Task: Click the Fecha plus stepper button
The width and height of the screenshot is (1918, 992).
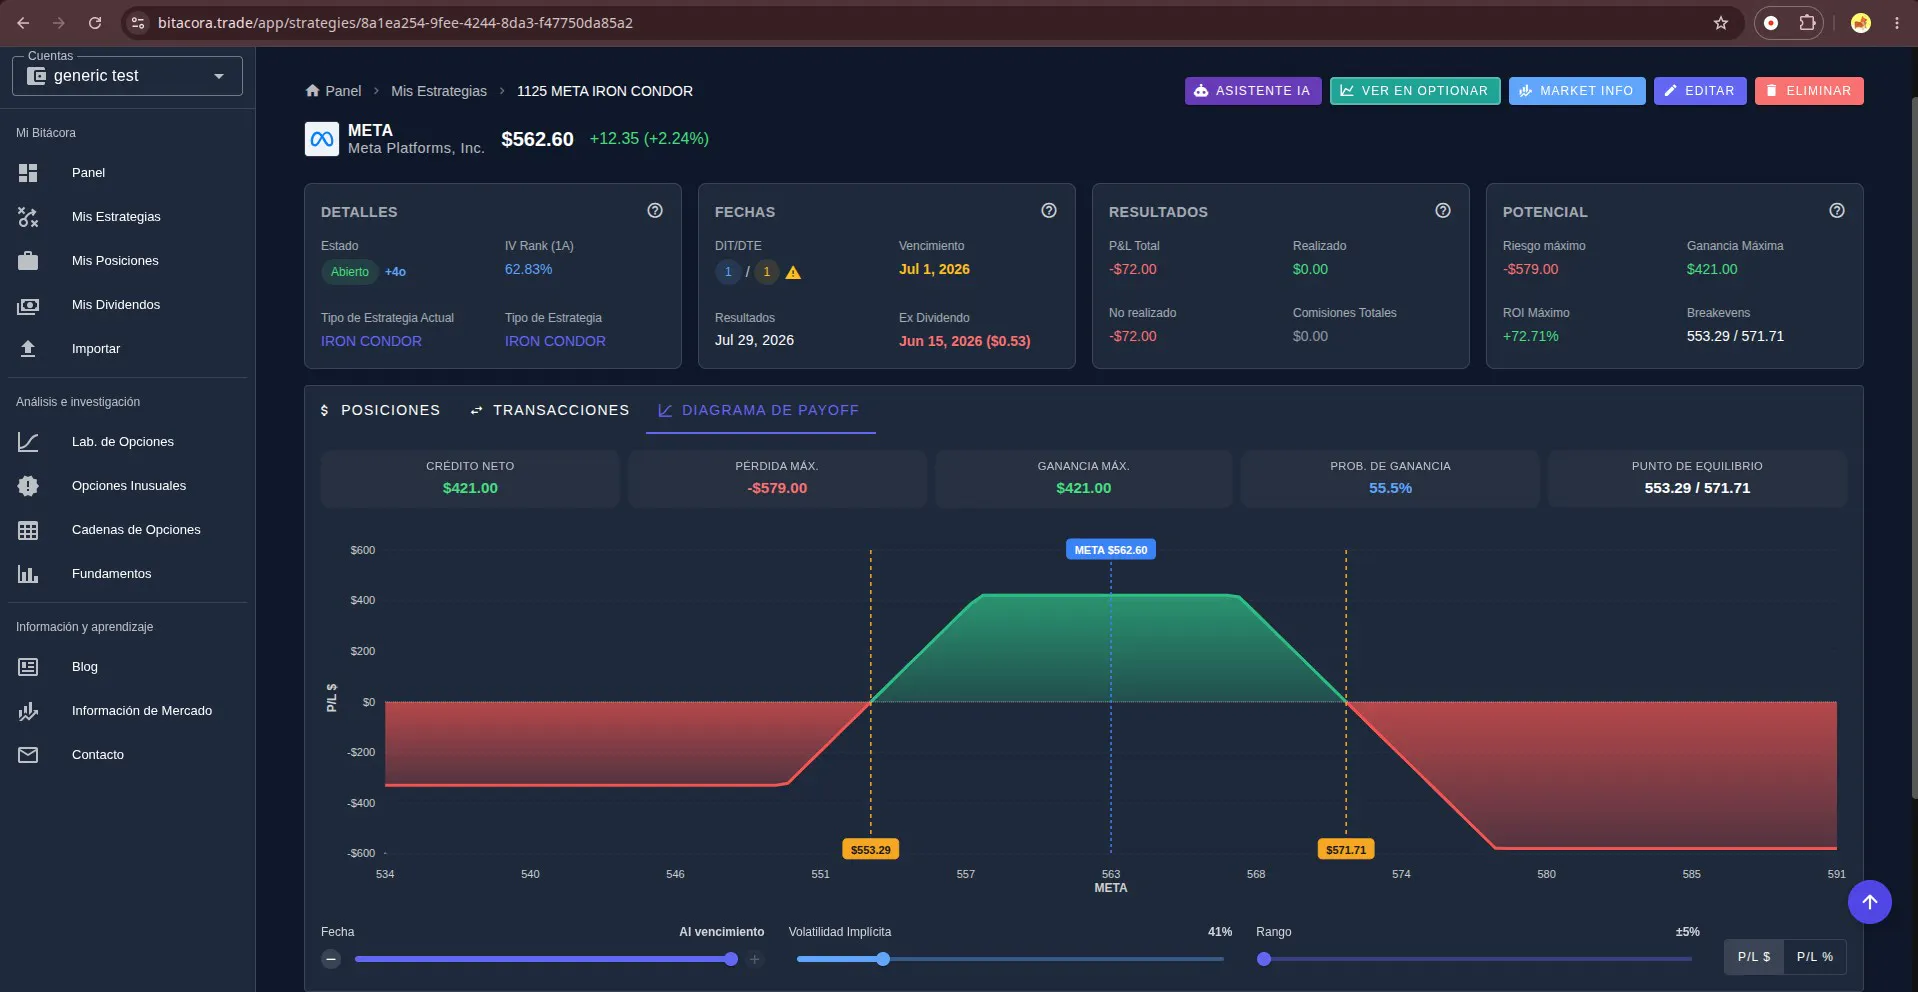Action: click(x=755, y=959)
